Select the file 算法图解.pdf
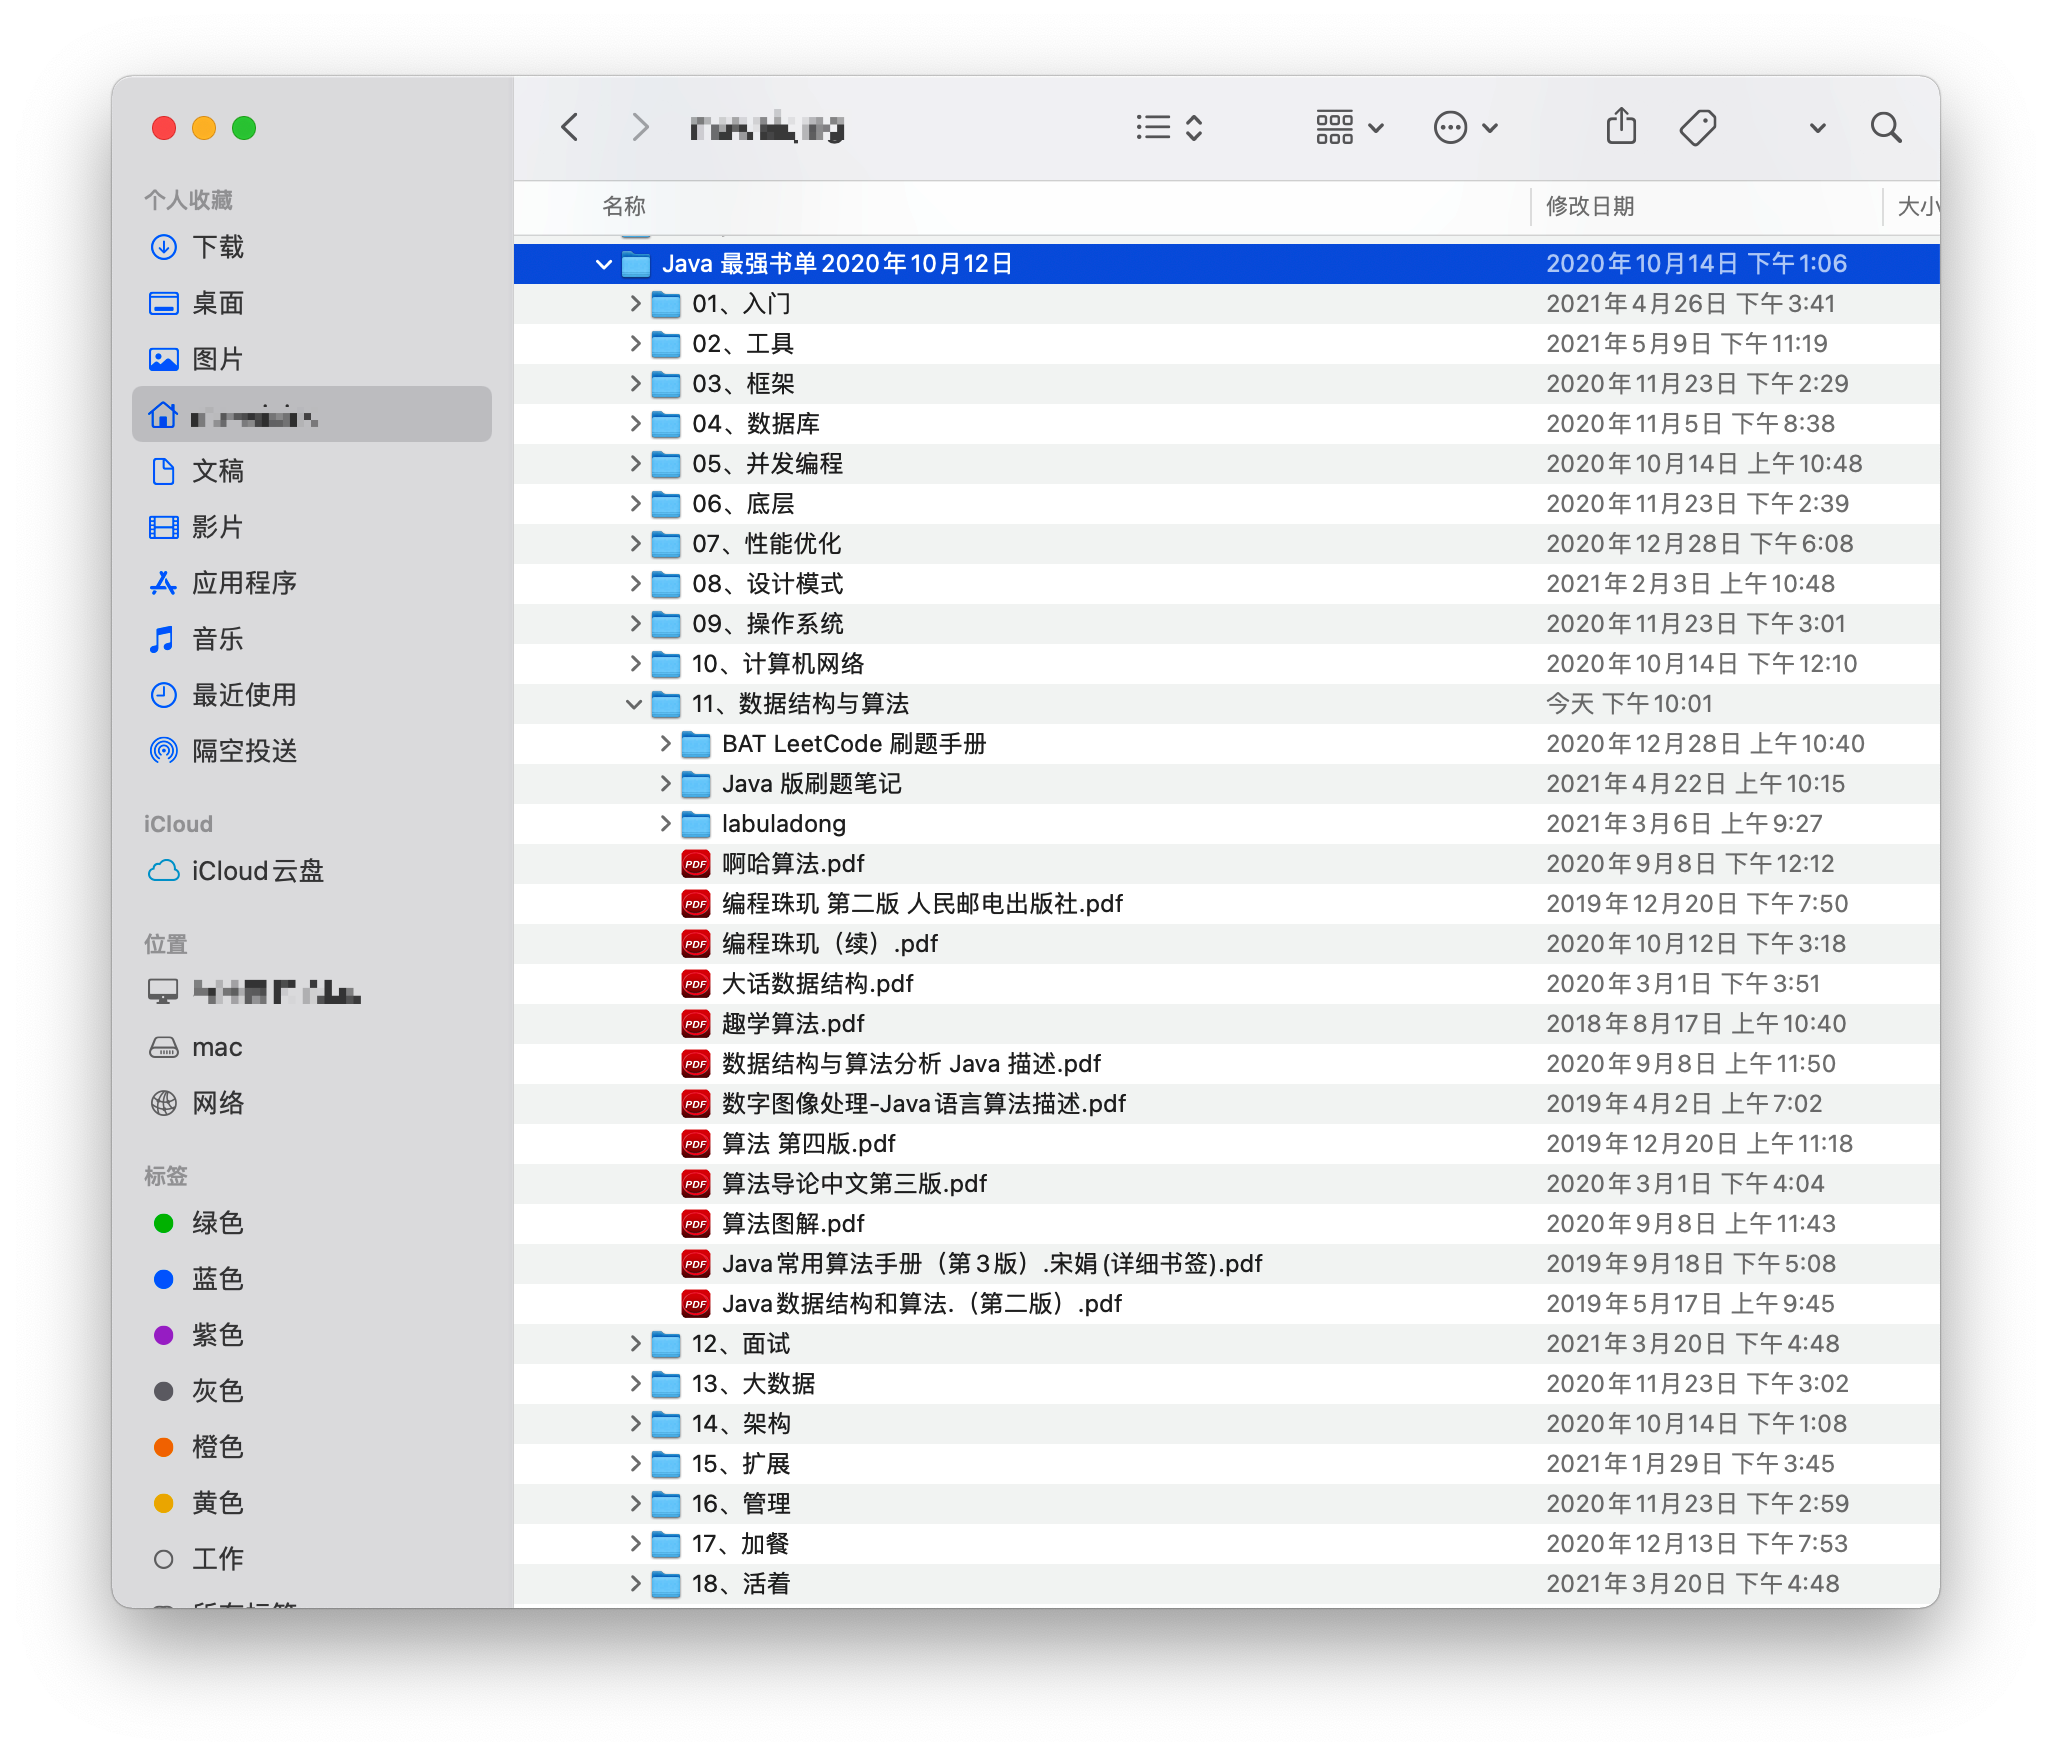The height and width of the screenshot is (1756, 2052). tap(793, 1223)
